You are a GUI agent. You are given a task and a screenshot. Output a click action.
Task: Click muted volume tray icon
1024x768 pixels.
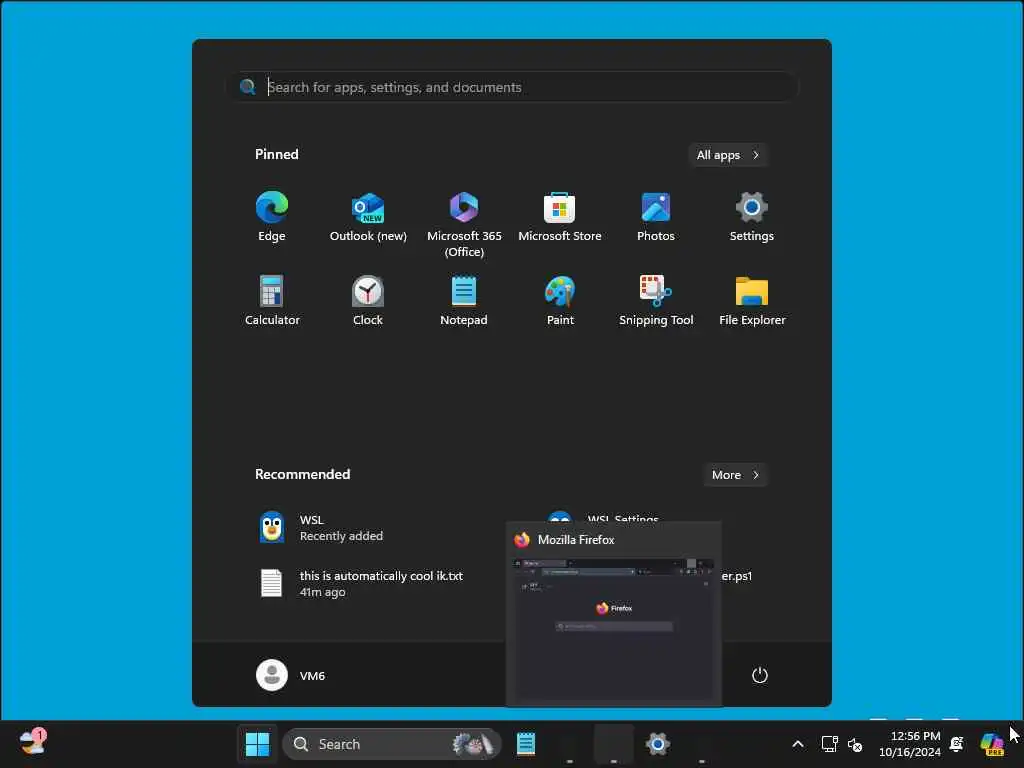tap(855, 744)
